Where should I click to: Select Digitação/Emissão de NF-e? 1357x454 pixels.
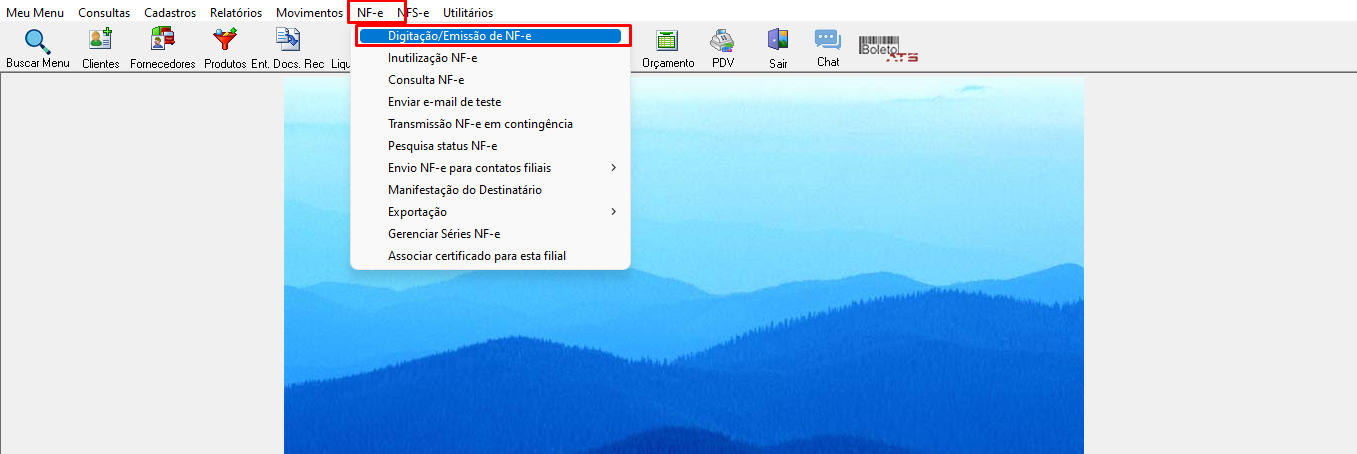pyautogui.click(x=490, y=36)
